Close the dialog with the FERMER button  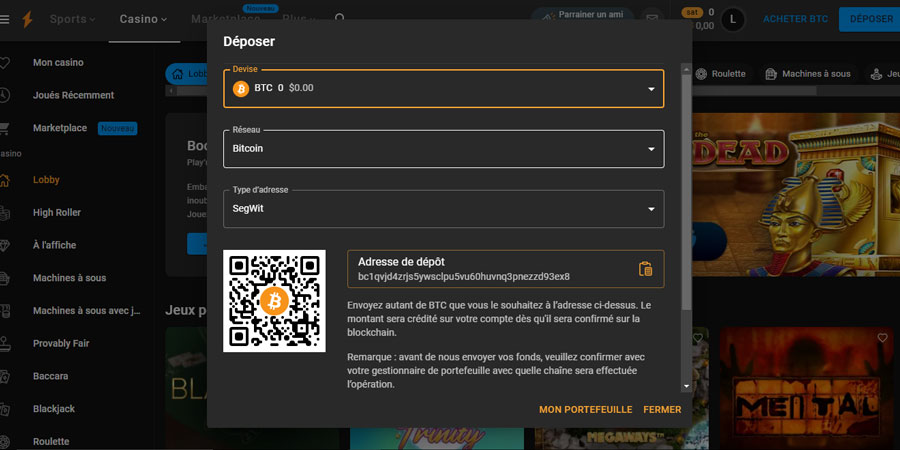(x=662, y=410)
